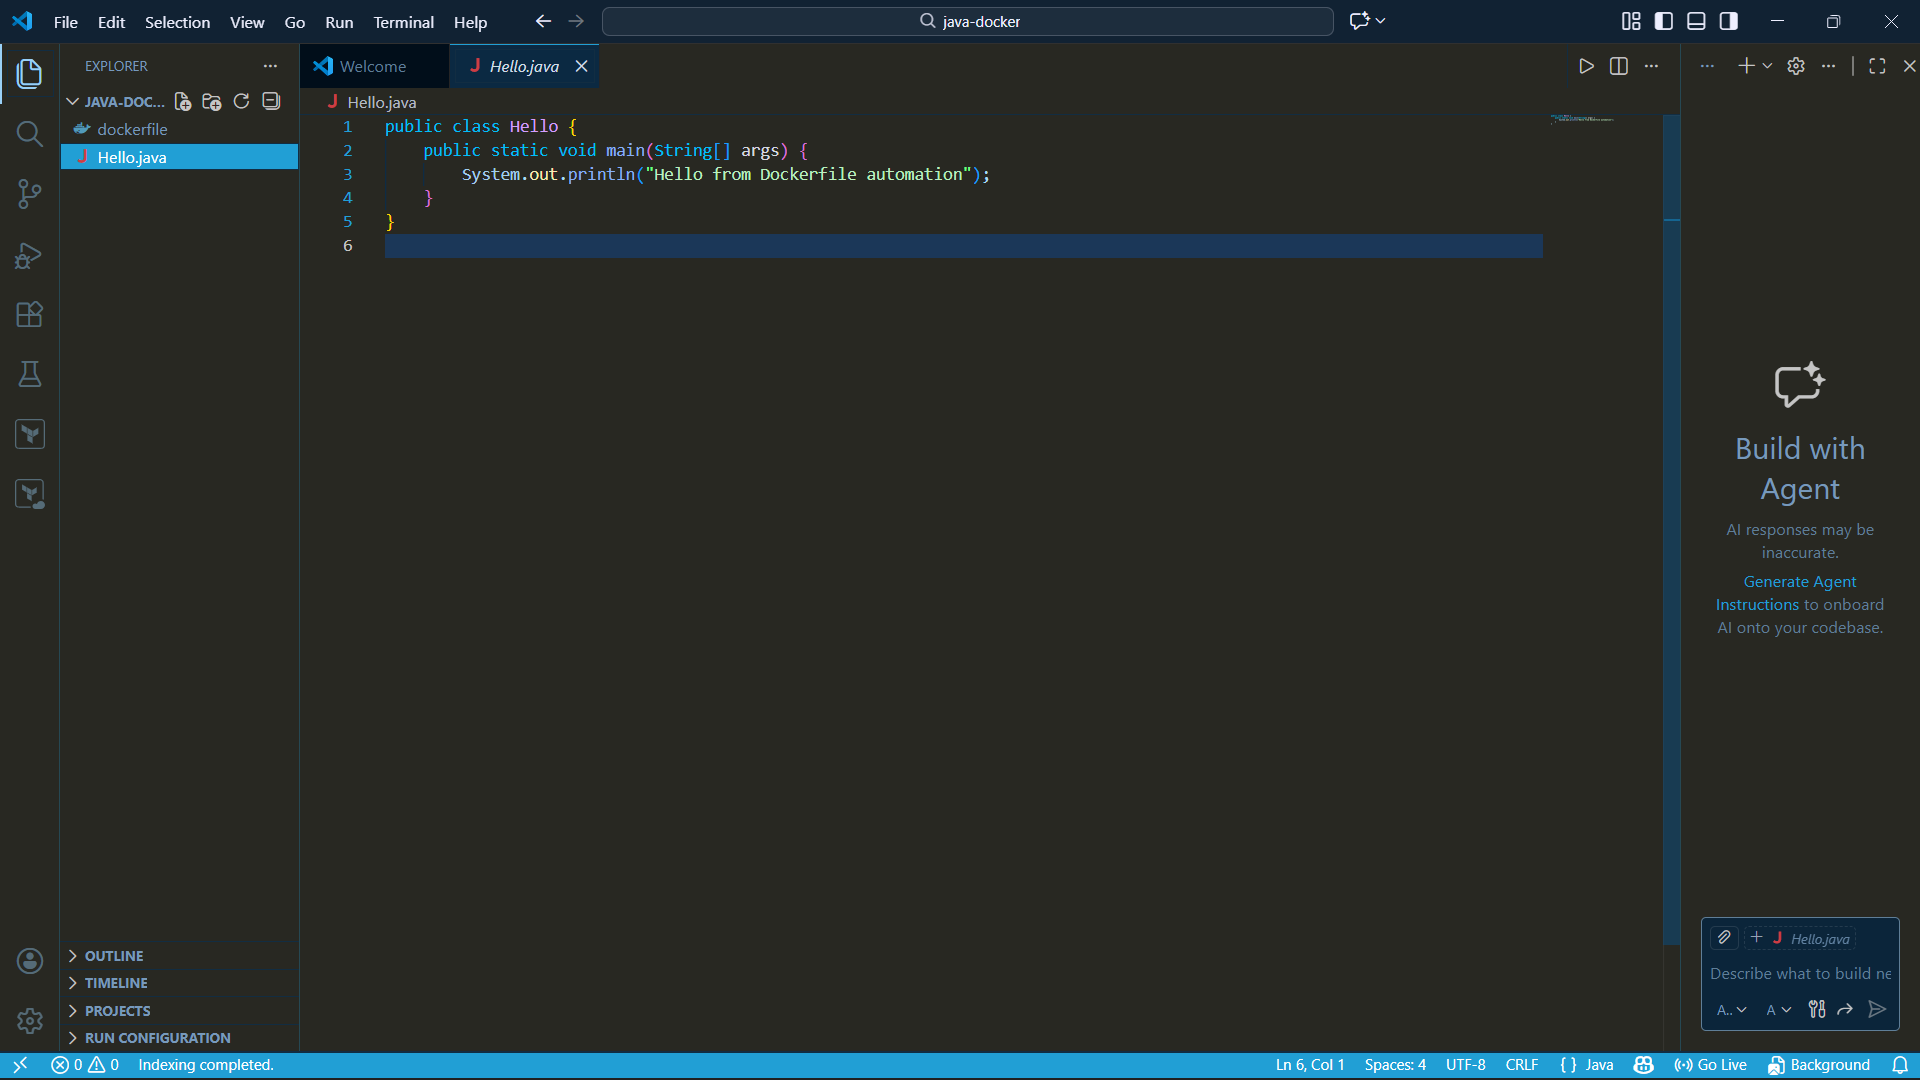Open the Copilot icon in the status bar
This screenshot has height=1080, width=1920.
pyautogui.click(x=1643, y=1065)
